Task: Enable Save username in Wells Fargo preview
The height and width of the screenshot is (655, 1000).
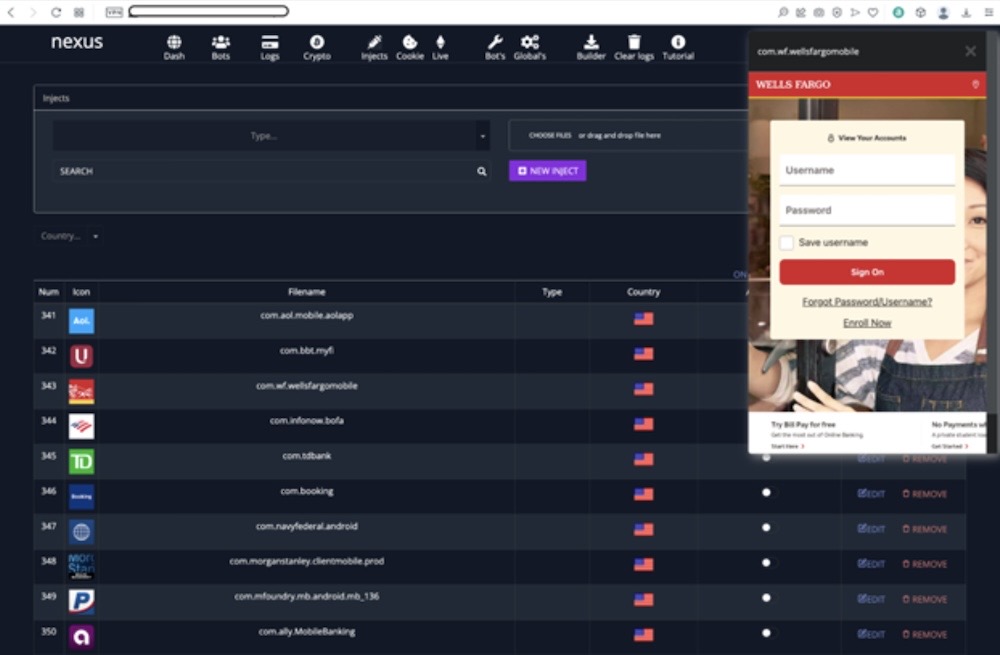Action: 786,242
